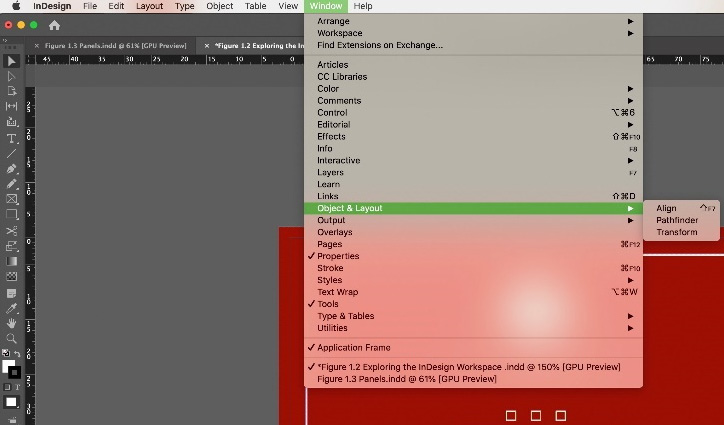This screenshot has height=425, width=724.
Task: Expand the Comments submenu
Action: [473, 101]
